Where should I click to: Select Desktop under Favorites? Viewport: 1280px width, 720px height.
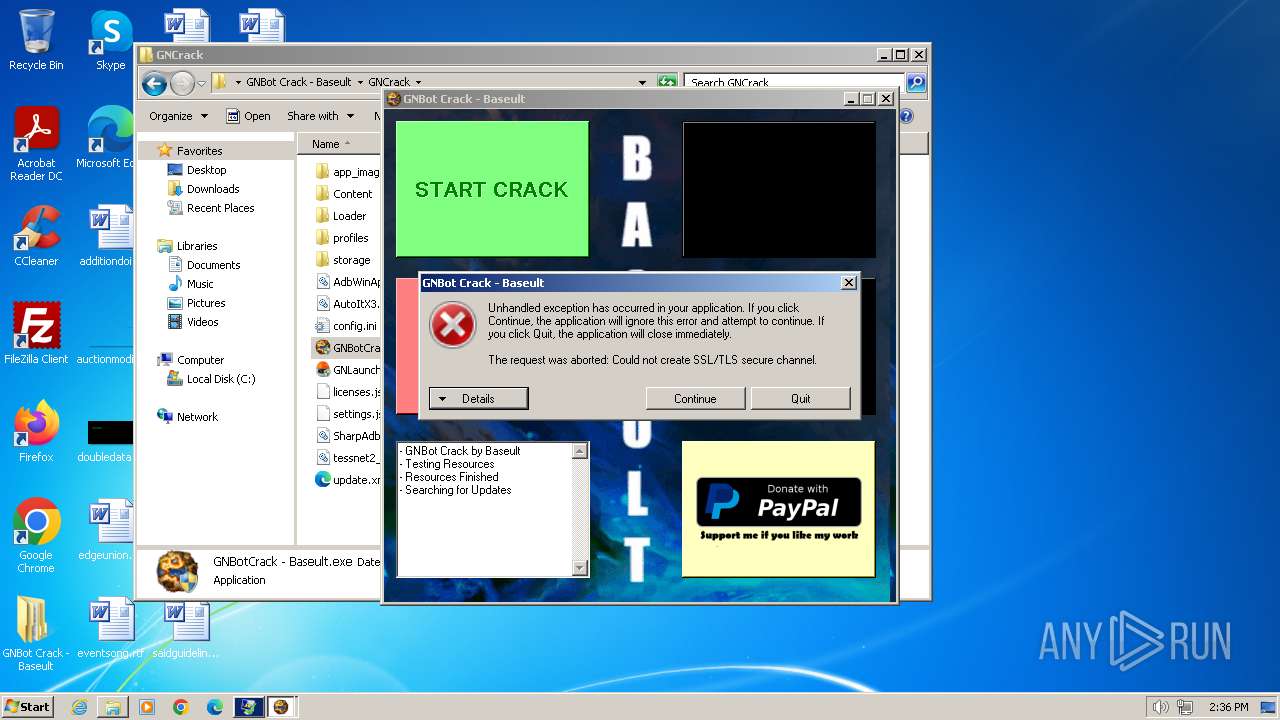[206, 170]
